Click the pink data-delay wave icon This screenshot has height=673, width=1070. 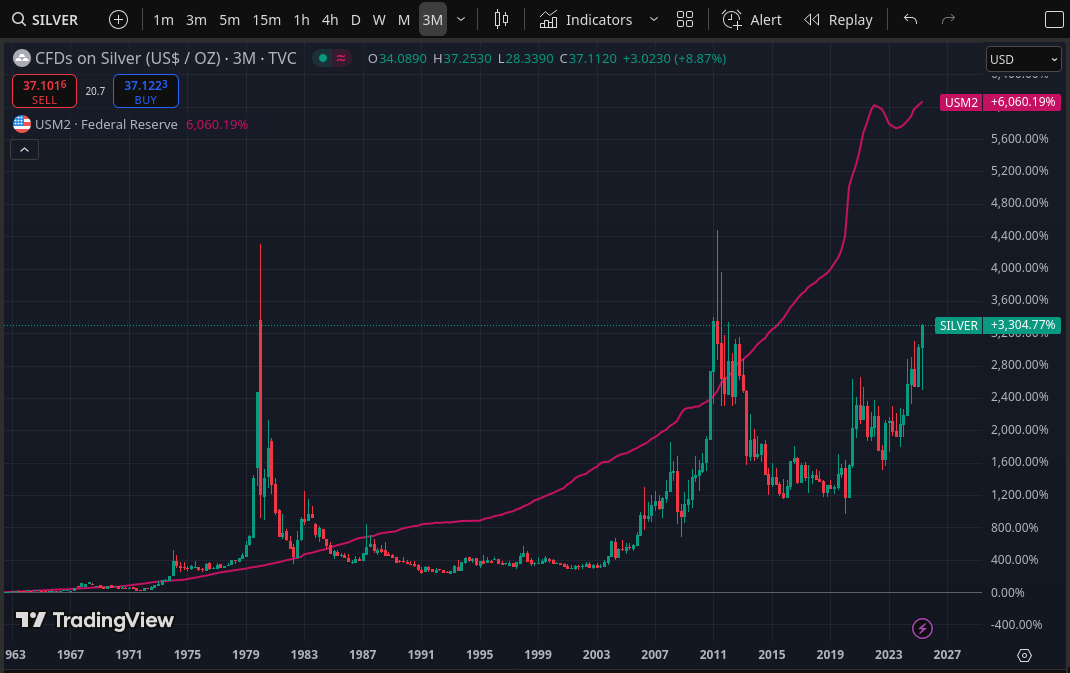341,59
